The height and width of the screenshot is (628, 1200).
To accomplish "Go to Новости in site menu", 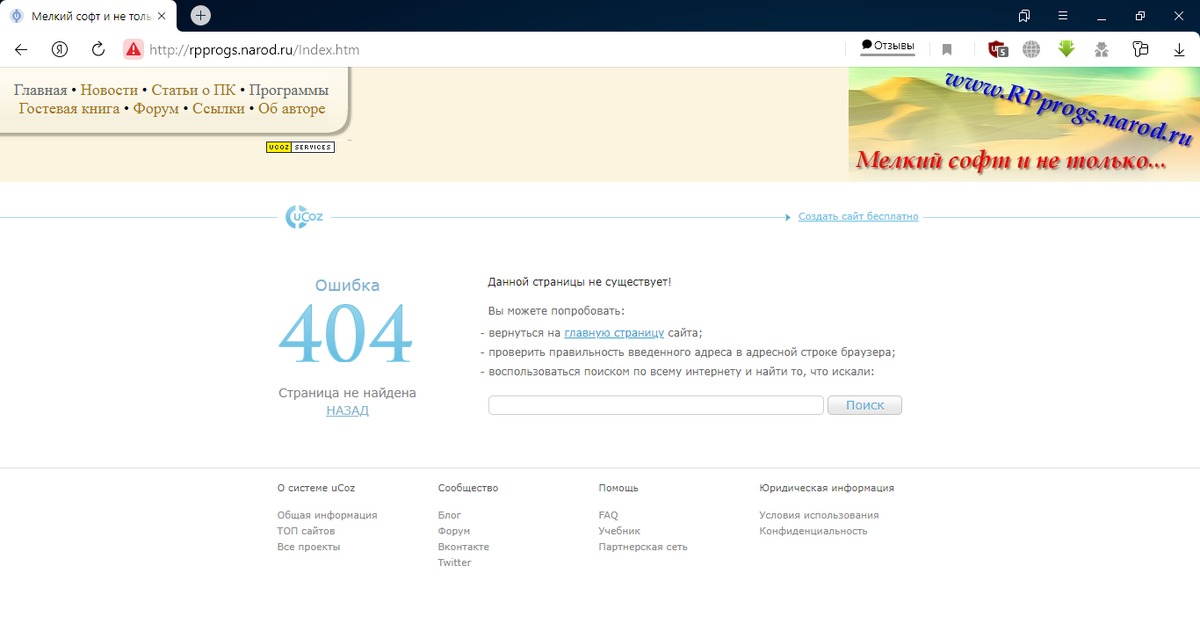I will [109, 90].
